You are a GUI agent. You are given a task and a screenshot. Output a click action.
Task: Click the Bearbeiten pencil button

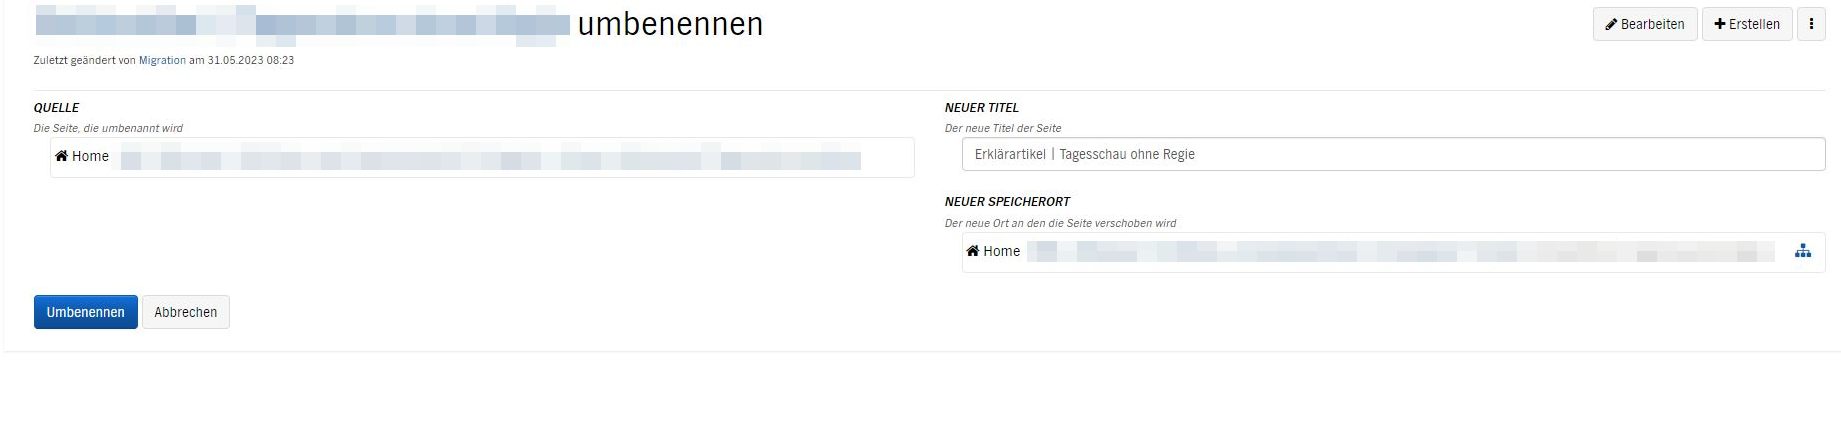pyautogui.click(x=1644, y=24)
